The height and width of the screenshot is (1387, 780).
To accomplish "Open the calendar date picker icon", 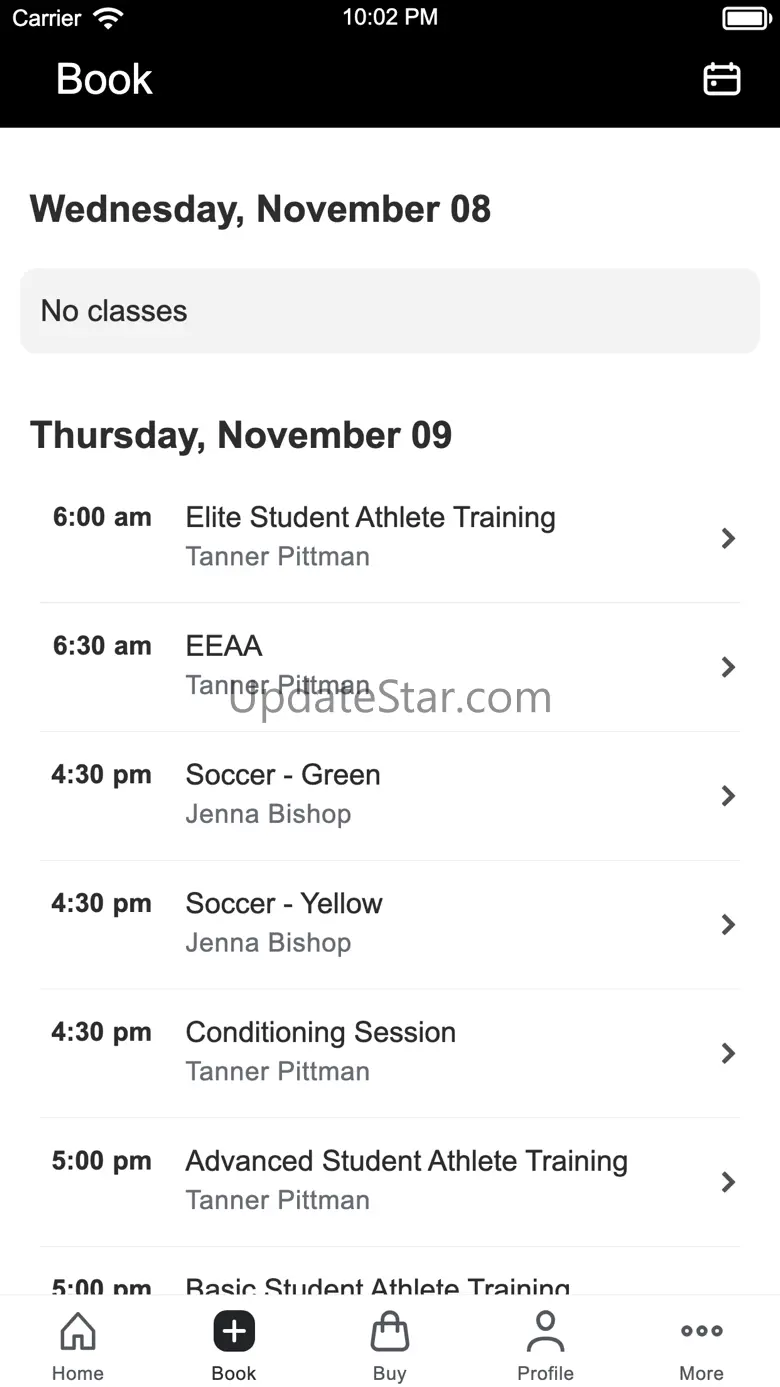I will (x=721, y=79).
